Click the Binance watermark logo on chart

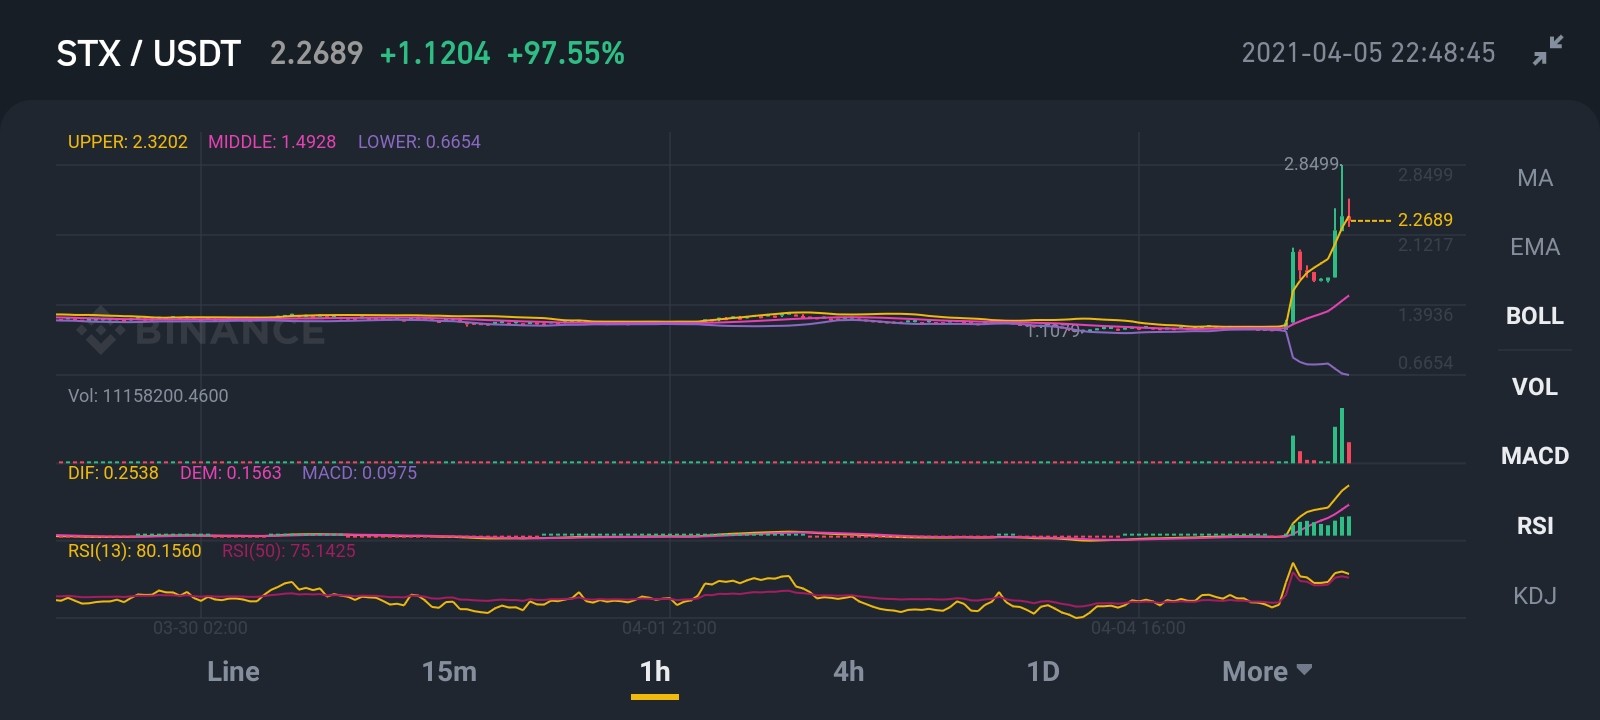(x=200, y=330)
